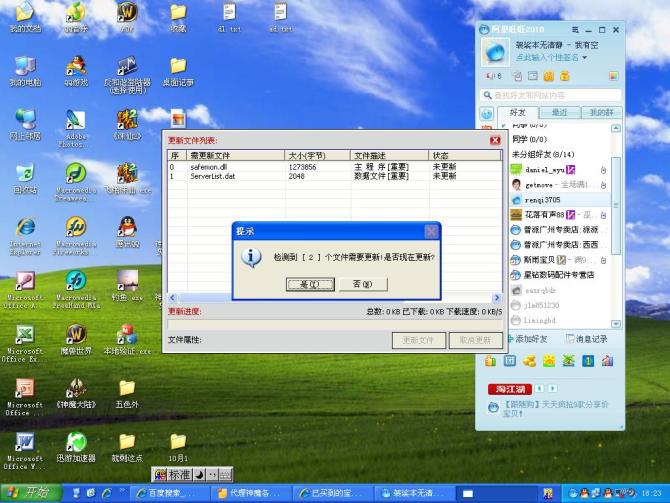Open AliWangWang main menu icon
Screen dimensions: 670x503
pos(575,29)
